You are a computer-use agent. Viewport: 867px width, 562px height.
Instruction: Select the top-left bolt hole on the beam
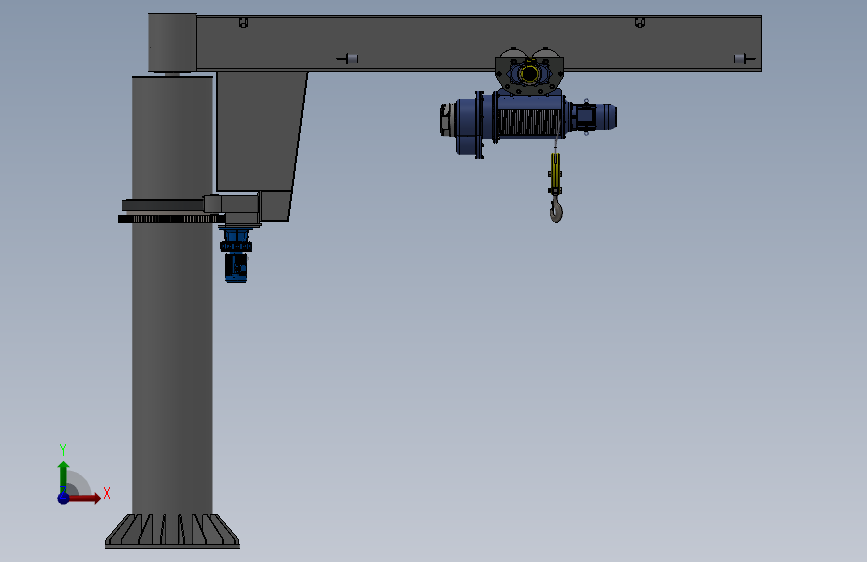coord(243,23)
